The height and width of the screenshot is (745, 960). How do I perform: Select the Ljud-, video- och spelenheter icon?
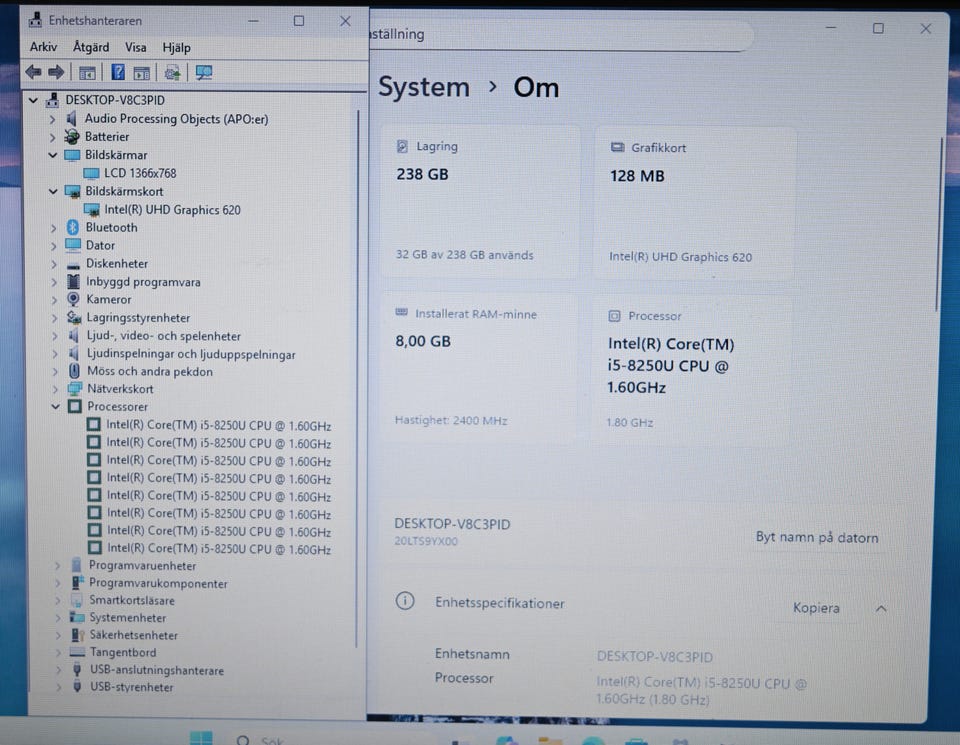(x=74, y=335)
